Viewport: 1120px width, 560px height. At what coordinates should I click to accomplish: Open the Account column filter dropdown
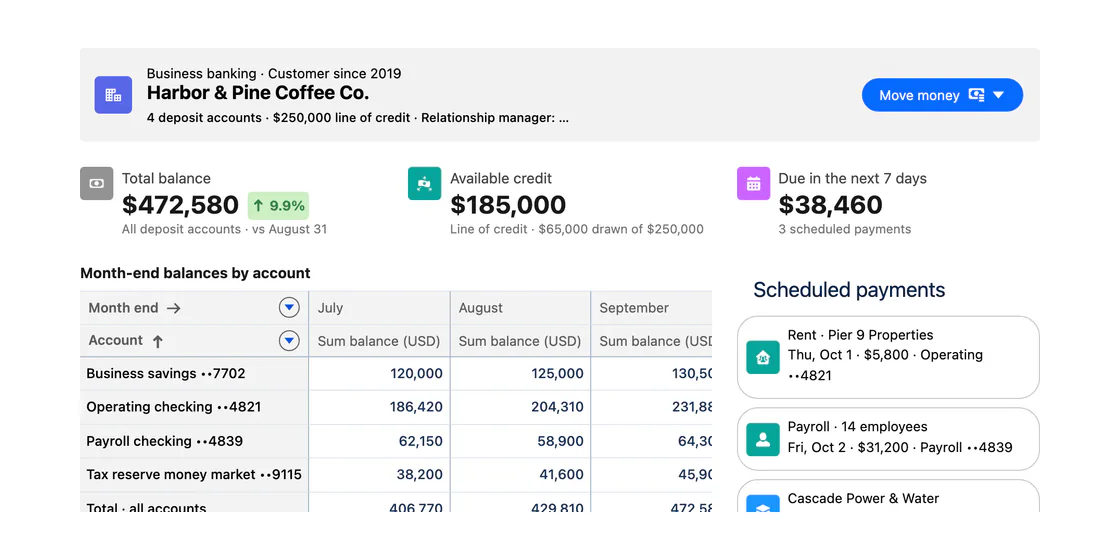tap(289, 341)
